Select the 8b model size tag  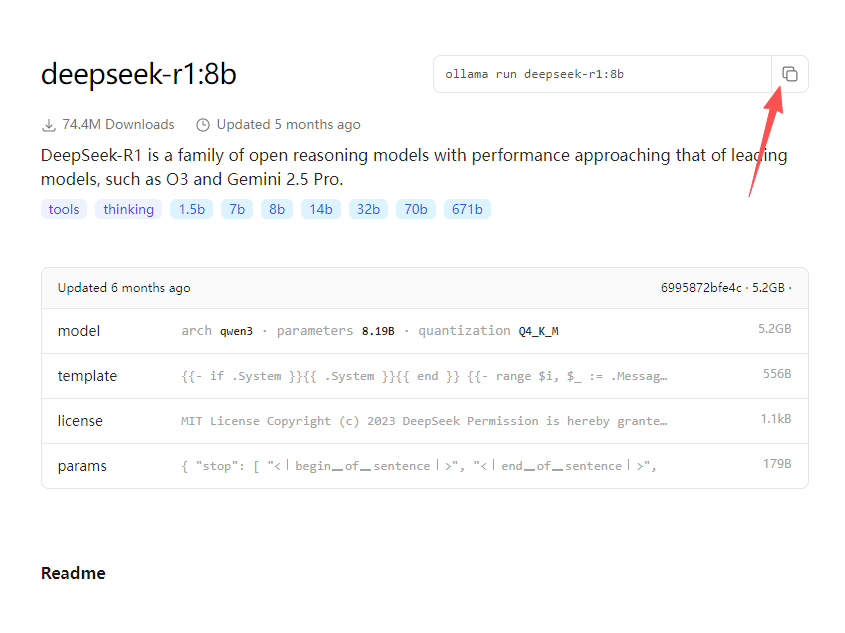tap(277, 209)
